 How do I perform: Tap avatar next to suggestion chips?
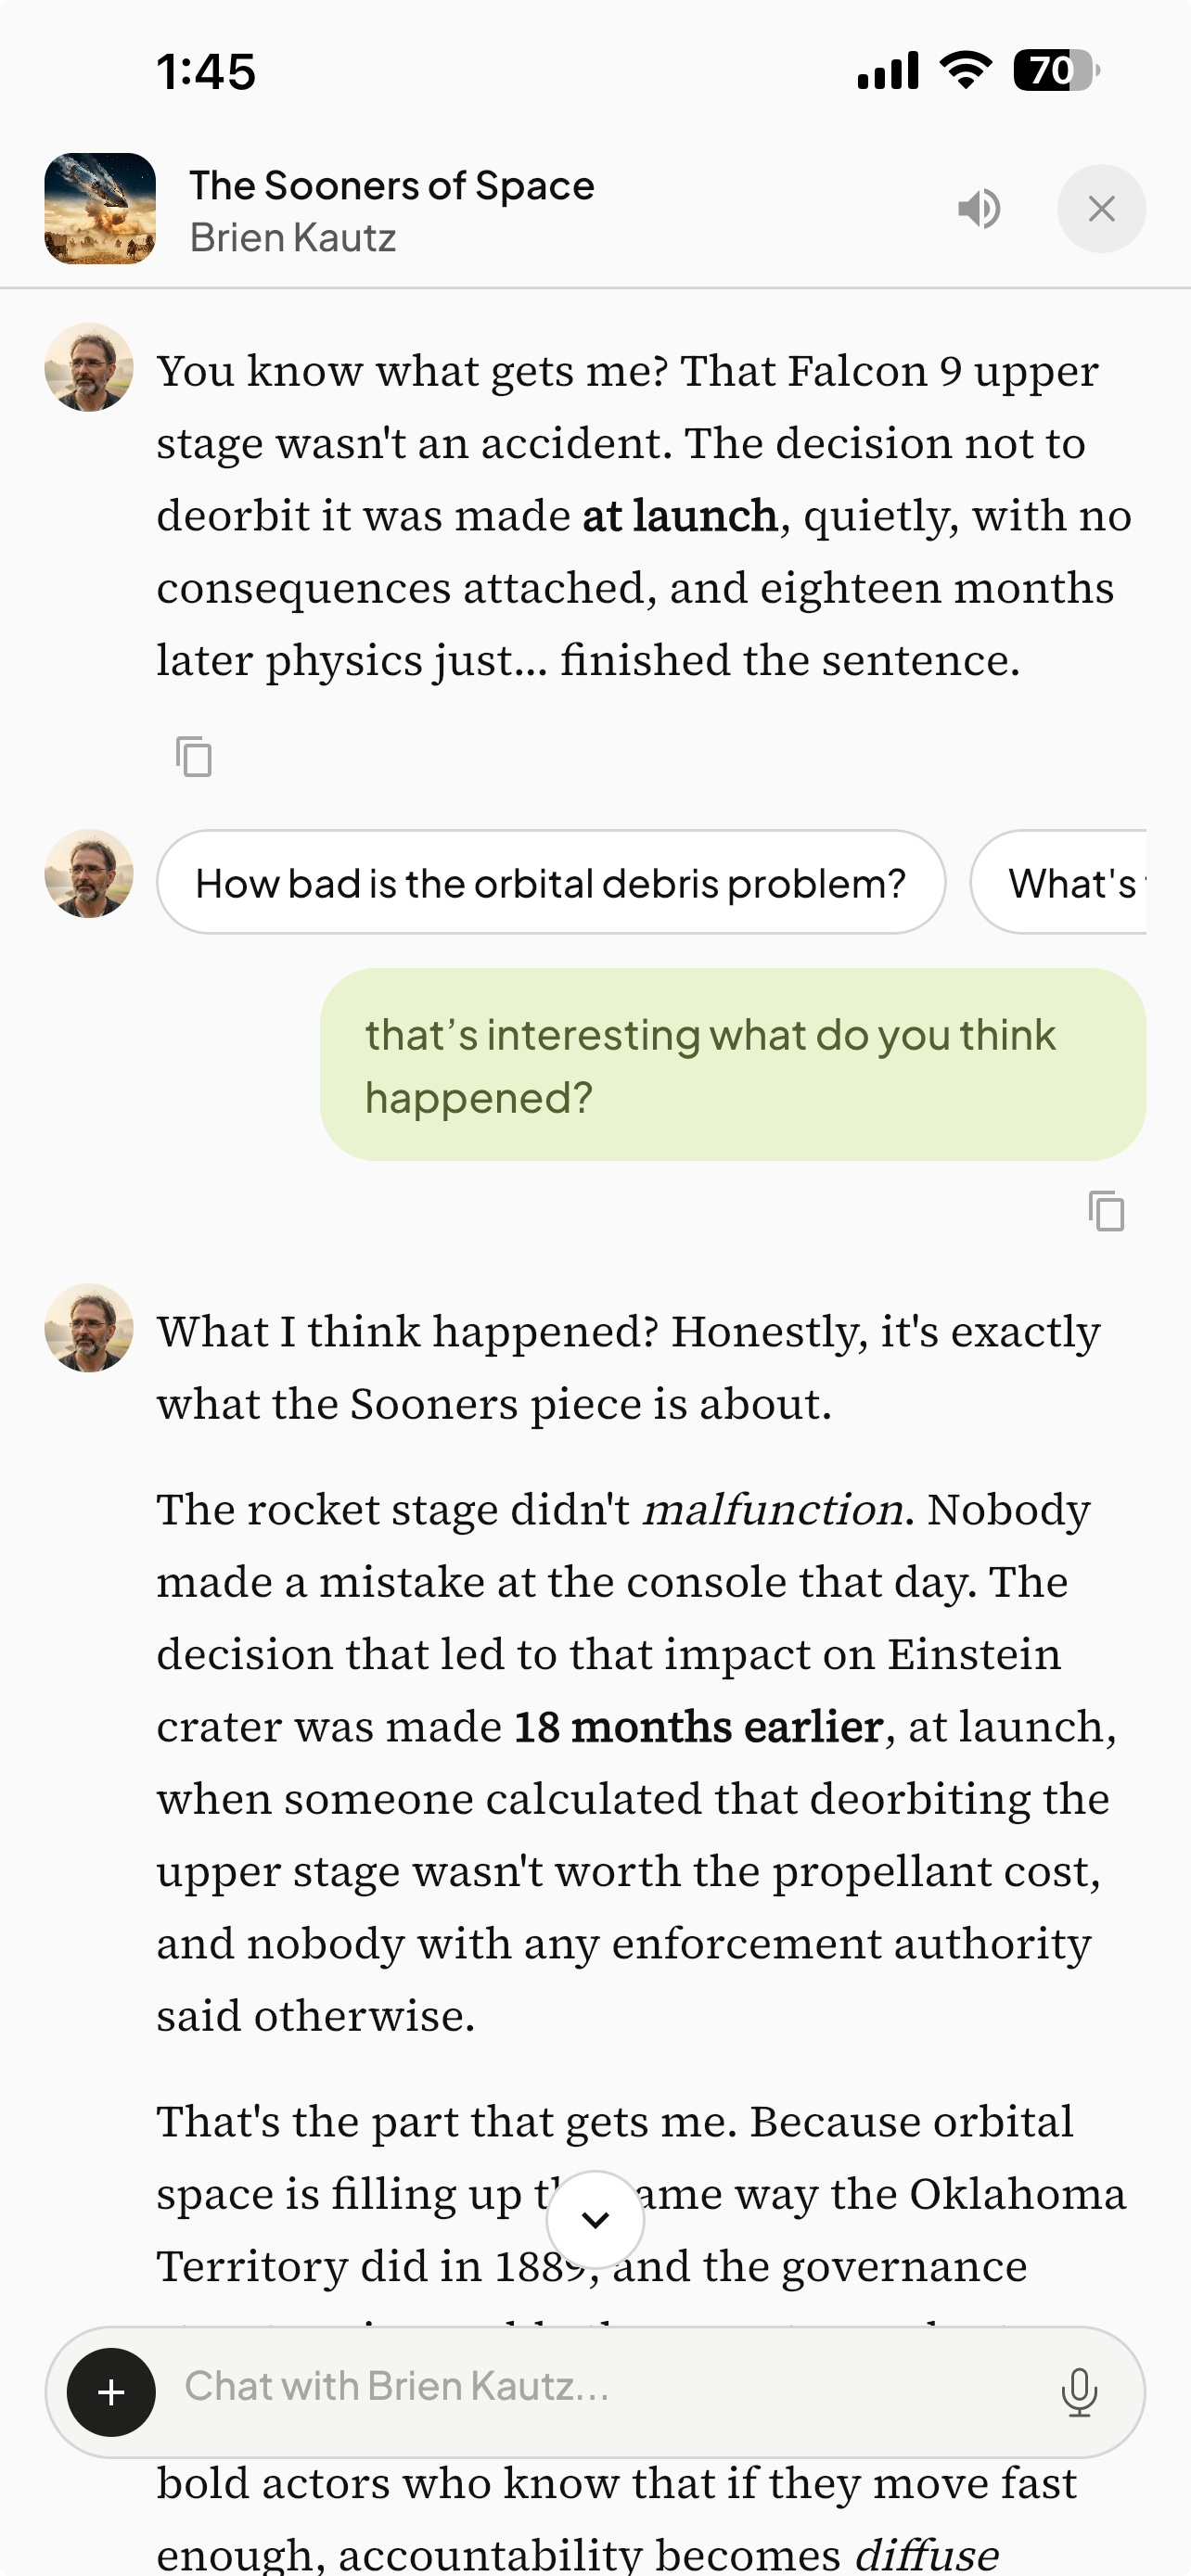click(x=89, y=873)
